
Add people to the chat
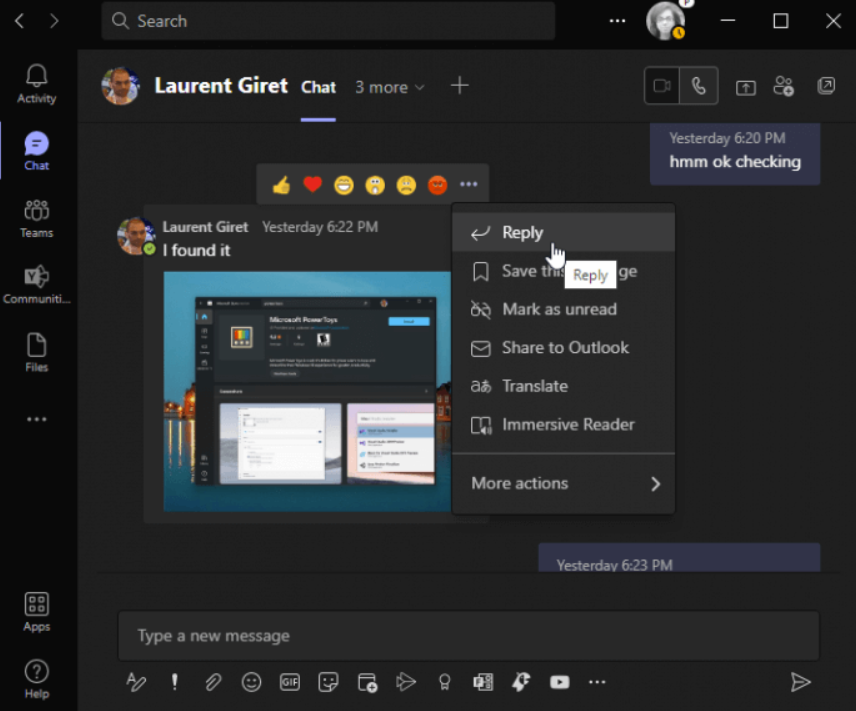[x=784, y=86]
